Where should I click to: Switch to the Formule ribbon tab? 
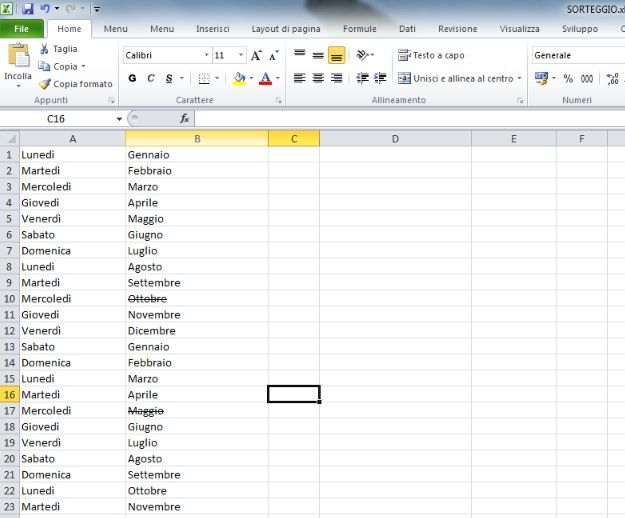[x=360, y=29]
